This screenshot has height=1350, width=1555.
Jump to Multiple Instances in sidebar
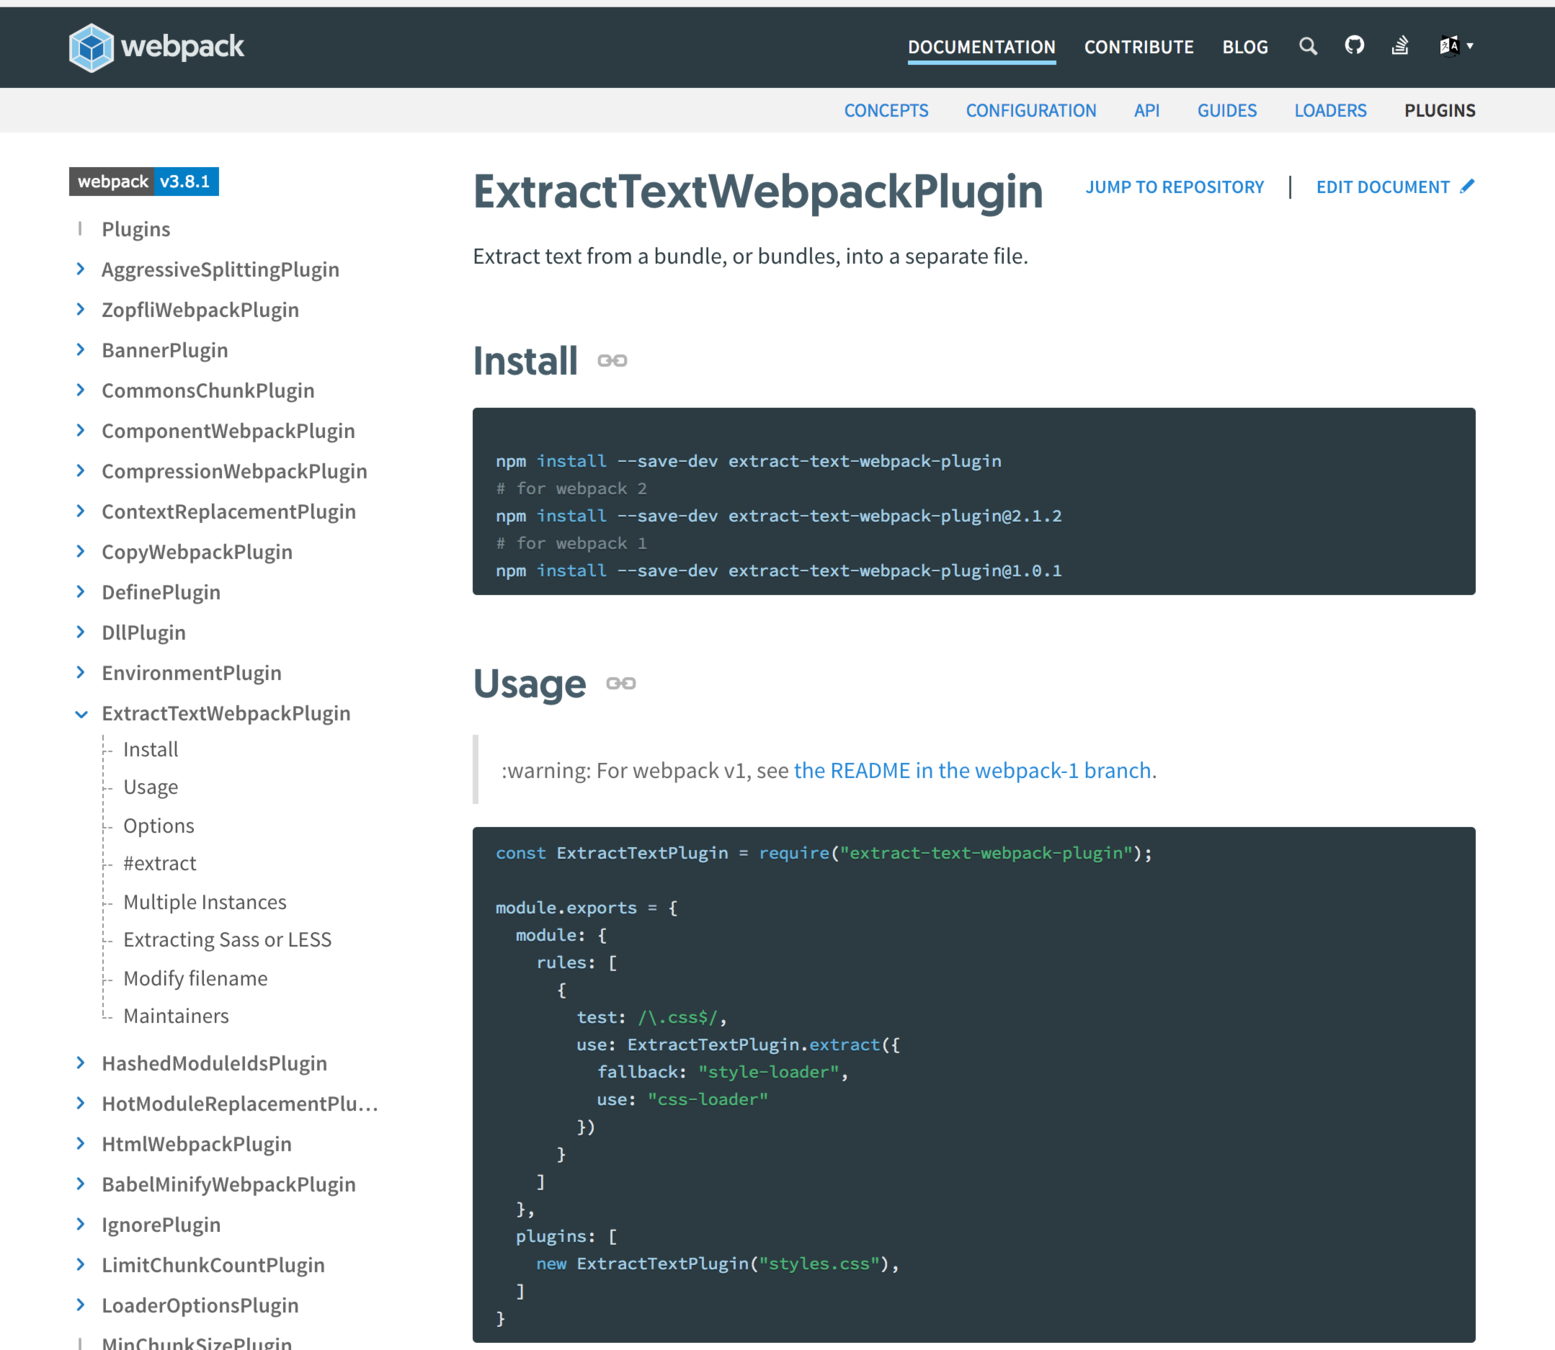coord(204,902)
